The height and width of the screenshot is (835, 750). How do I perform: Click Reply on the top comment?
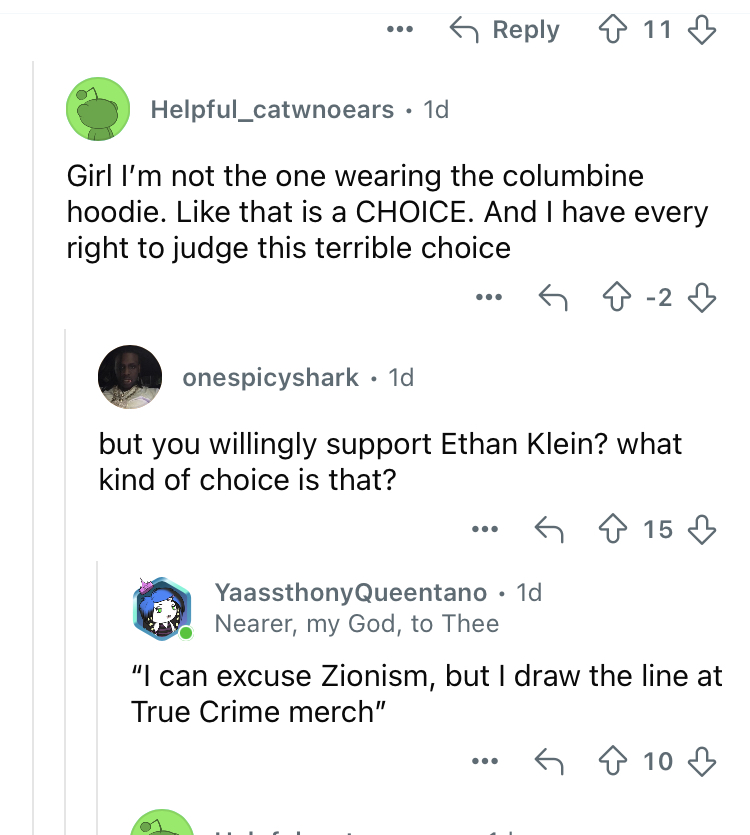pyautogui.click(x=505, y=29)
